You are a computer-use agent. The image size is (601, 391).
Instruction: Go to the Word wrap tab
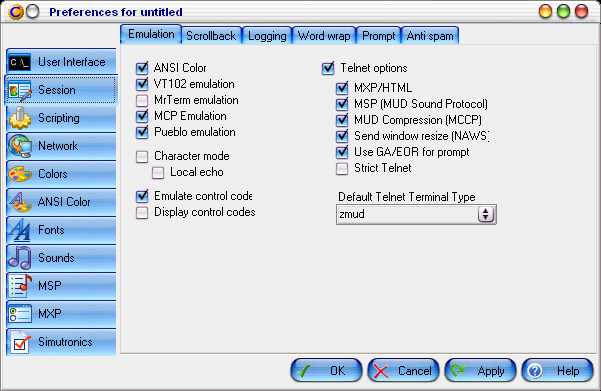pyautogui.click(x=324, y=36)
